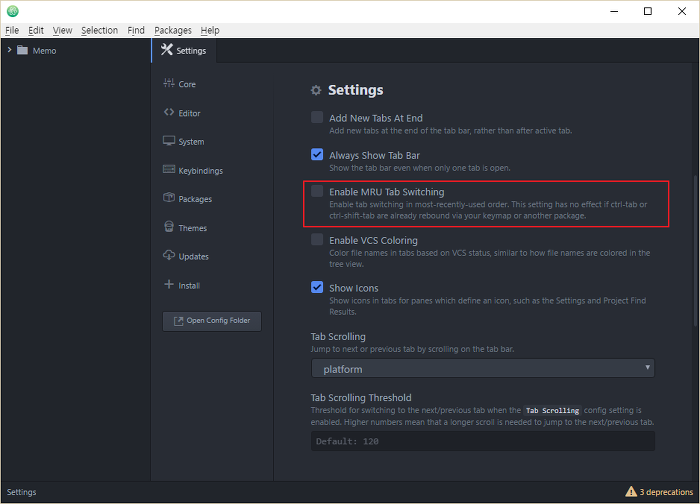Image resolution: width=700 pixels, height=504 pixels.
Task: Click the Packages box icon
Action: pyautogui.click(x=169, y=197)
